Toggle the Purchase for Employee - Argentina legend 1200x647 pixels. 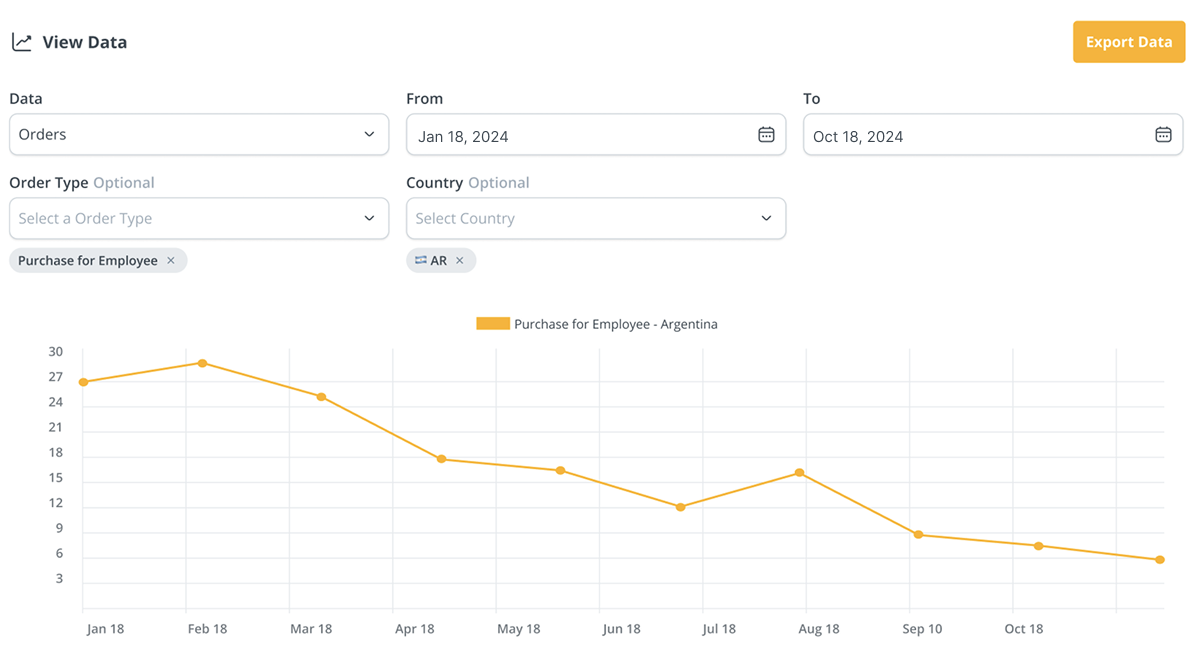tap(615, 324)
